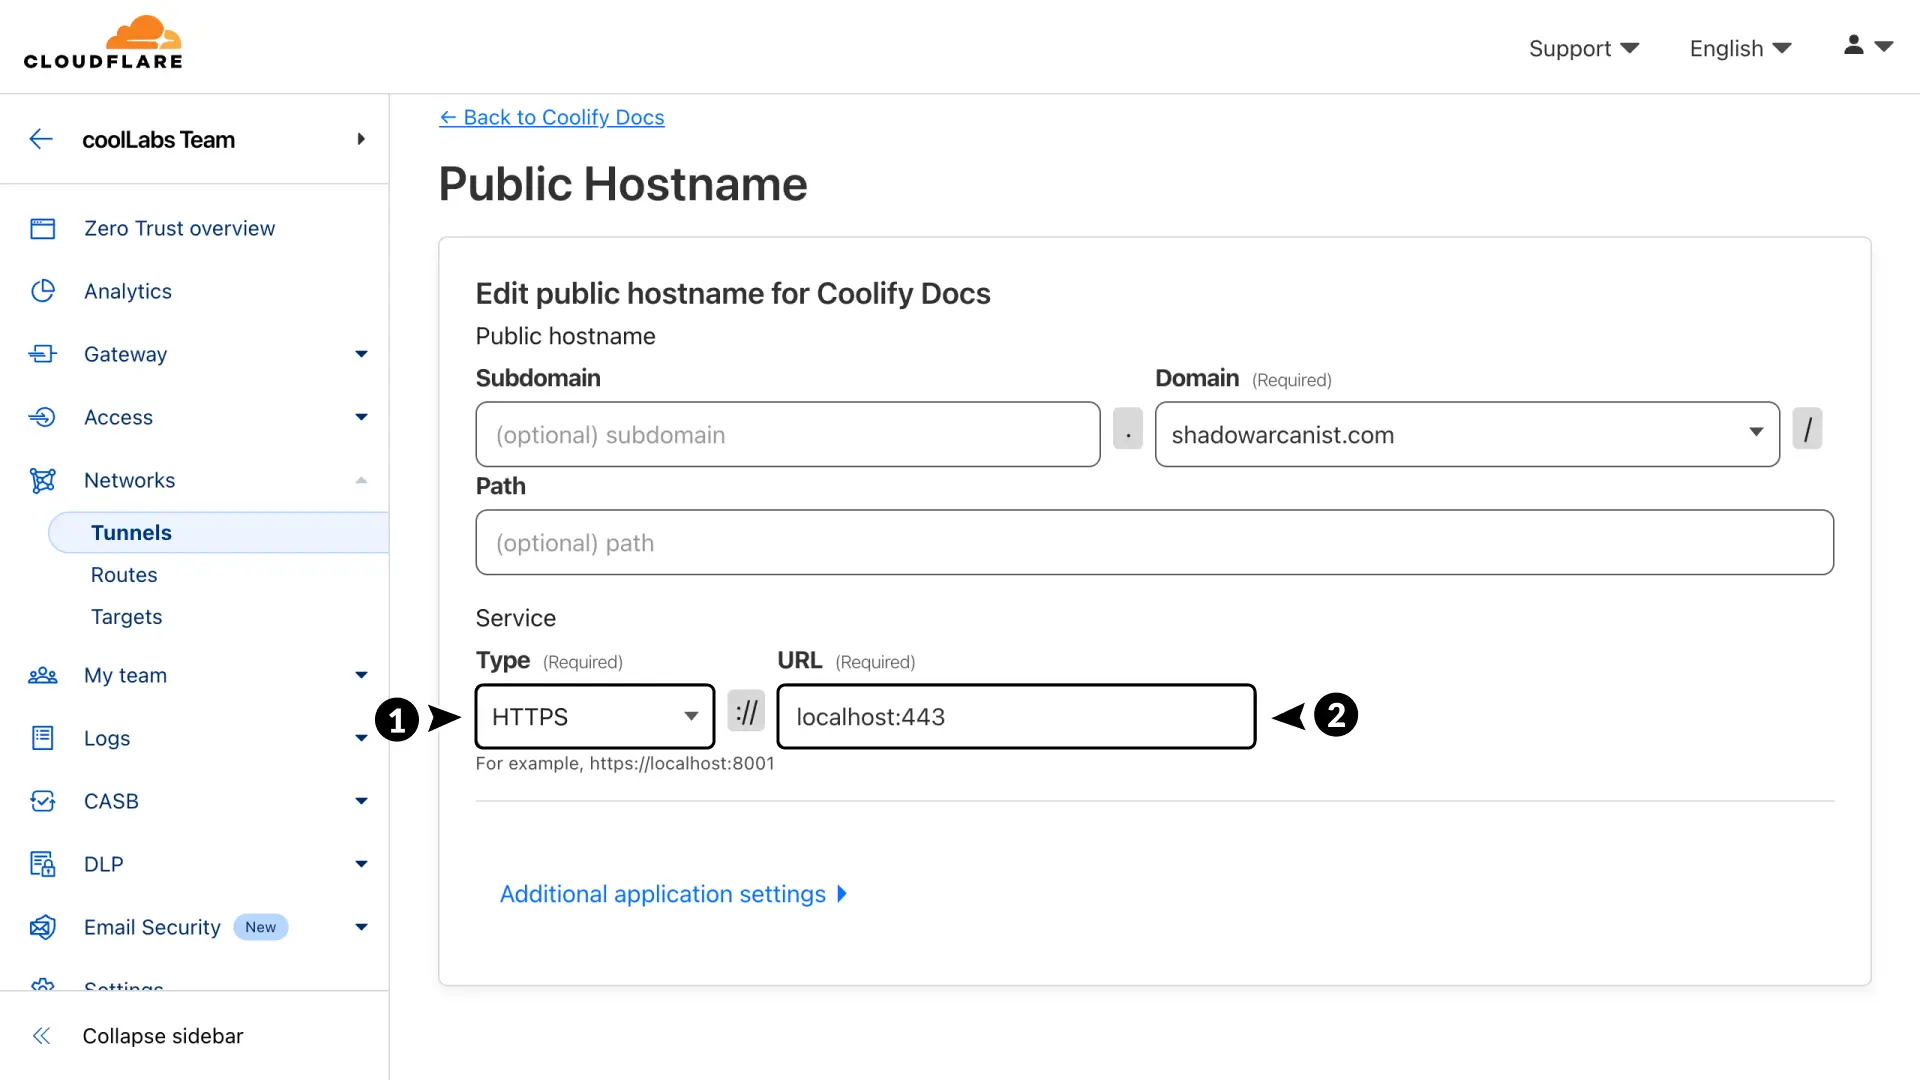1920x1080 pixels.
Task: Expand the Access menu section
Action: click(x=361, y=417)
